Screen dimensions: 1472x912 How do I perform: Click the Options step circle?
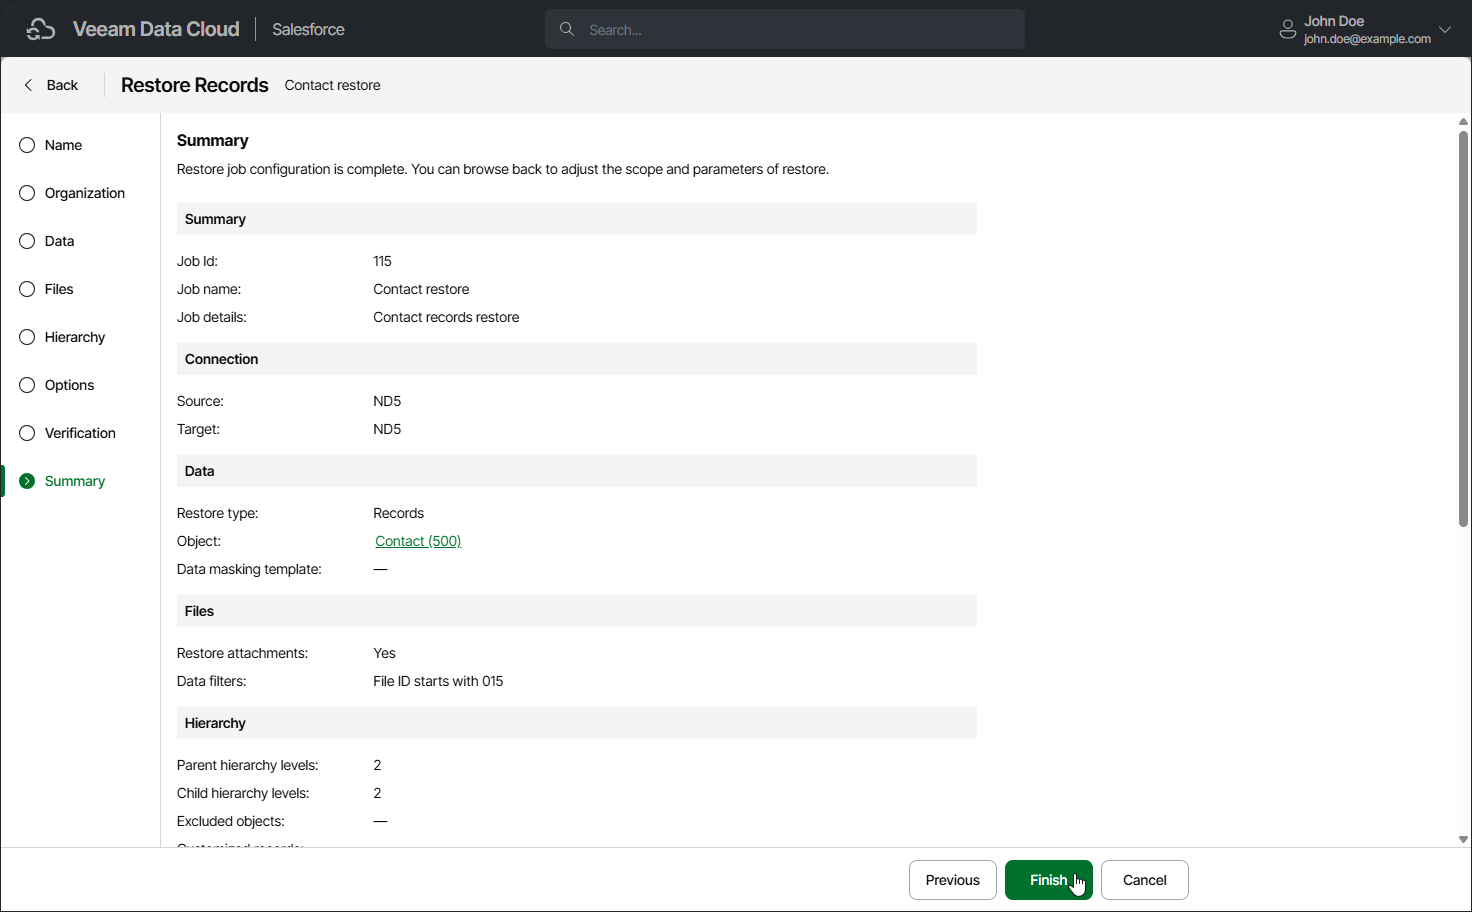(27, 385)
